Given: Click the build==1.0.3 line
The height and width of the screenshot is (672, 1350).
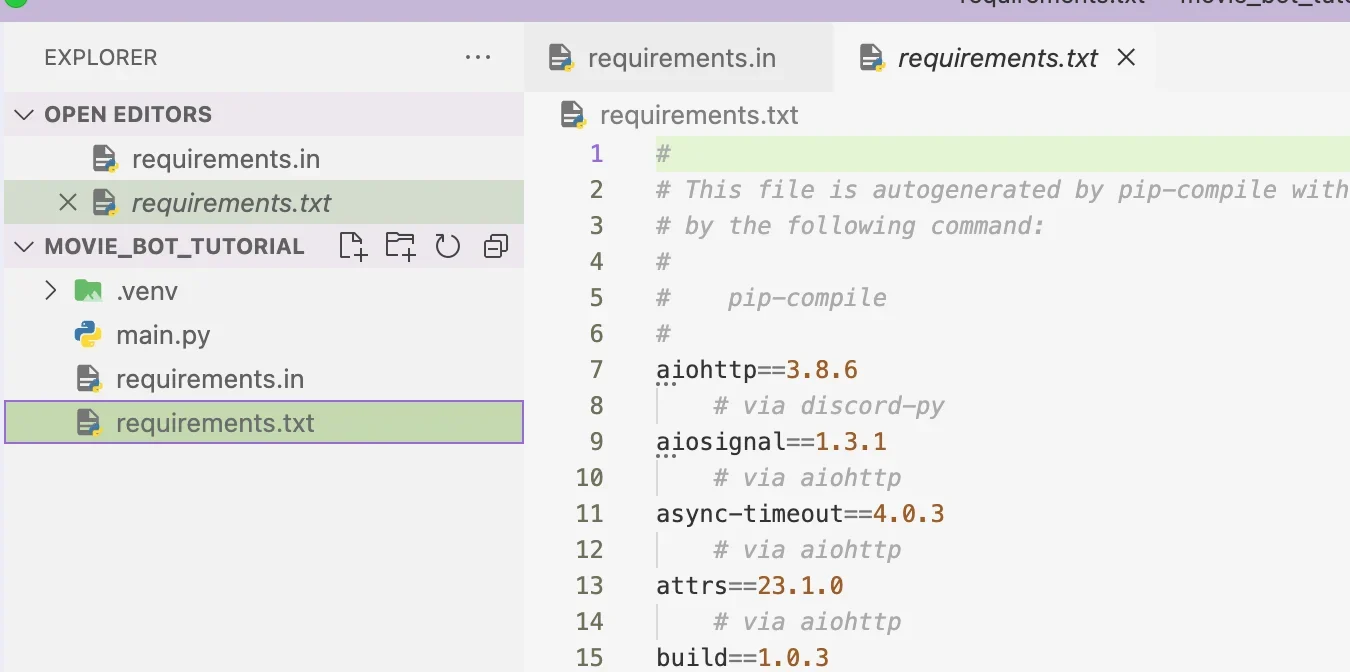Looking at the screenshot, I should click(x=743, y=658).
